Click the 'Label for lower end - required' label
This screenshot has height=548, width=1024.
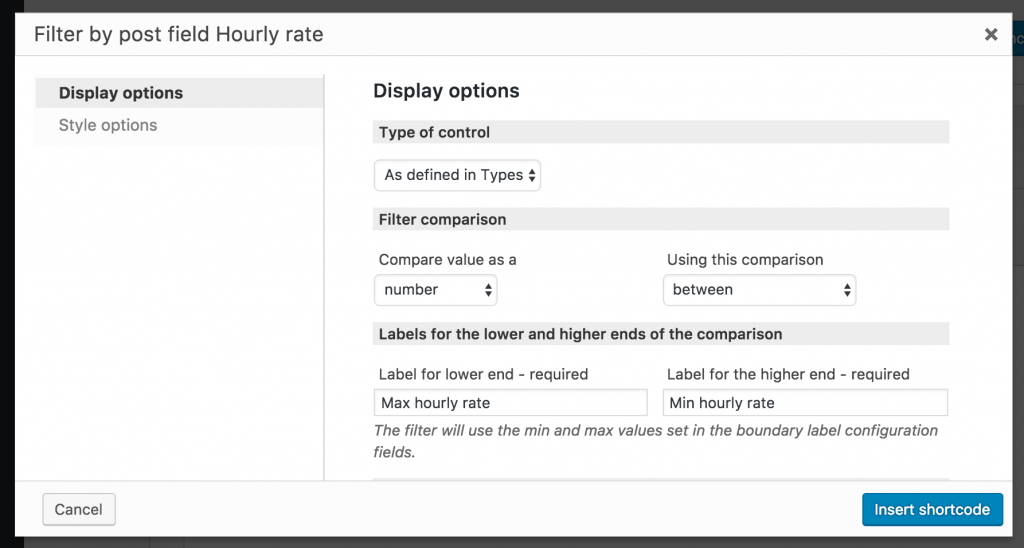point(483,374)
